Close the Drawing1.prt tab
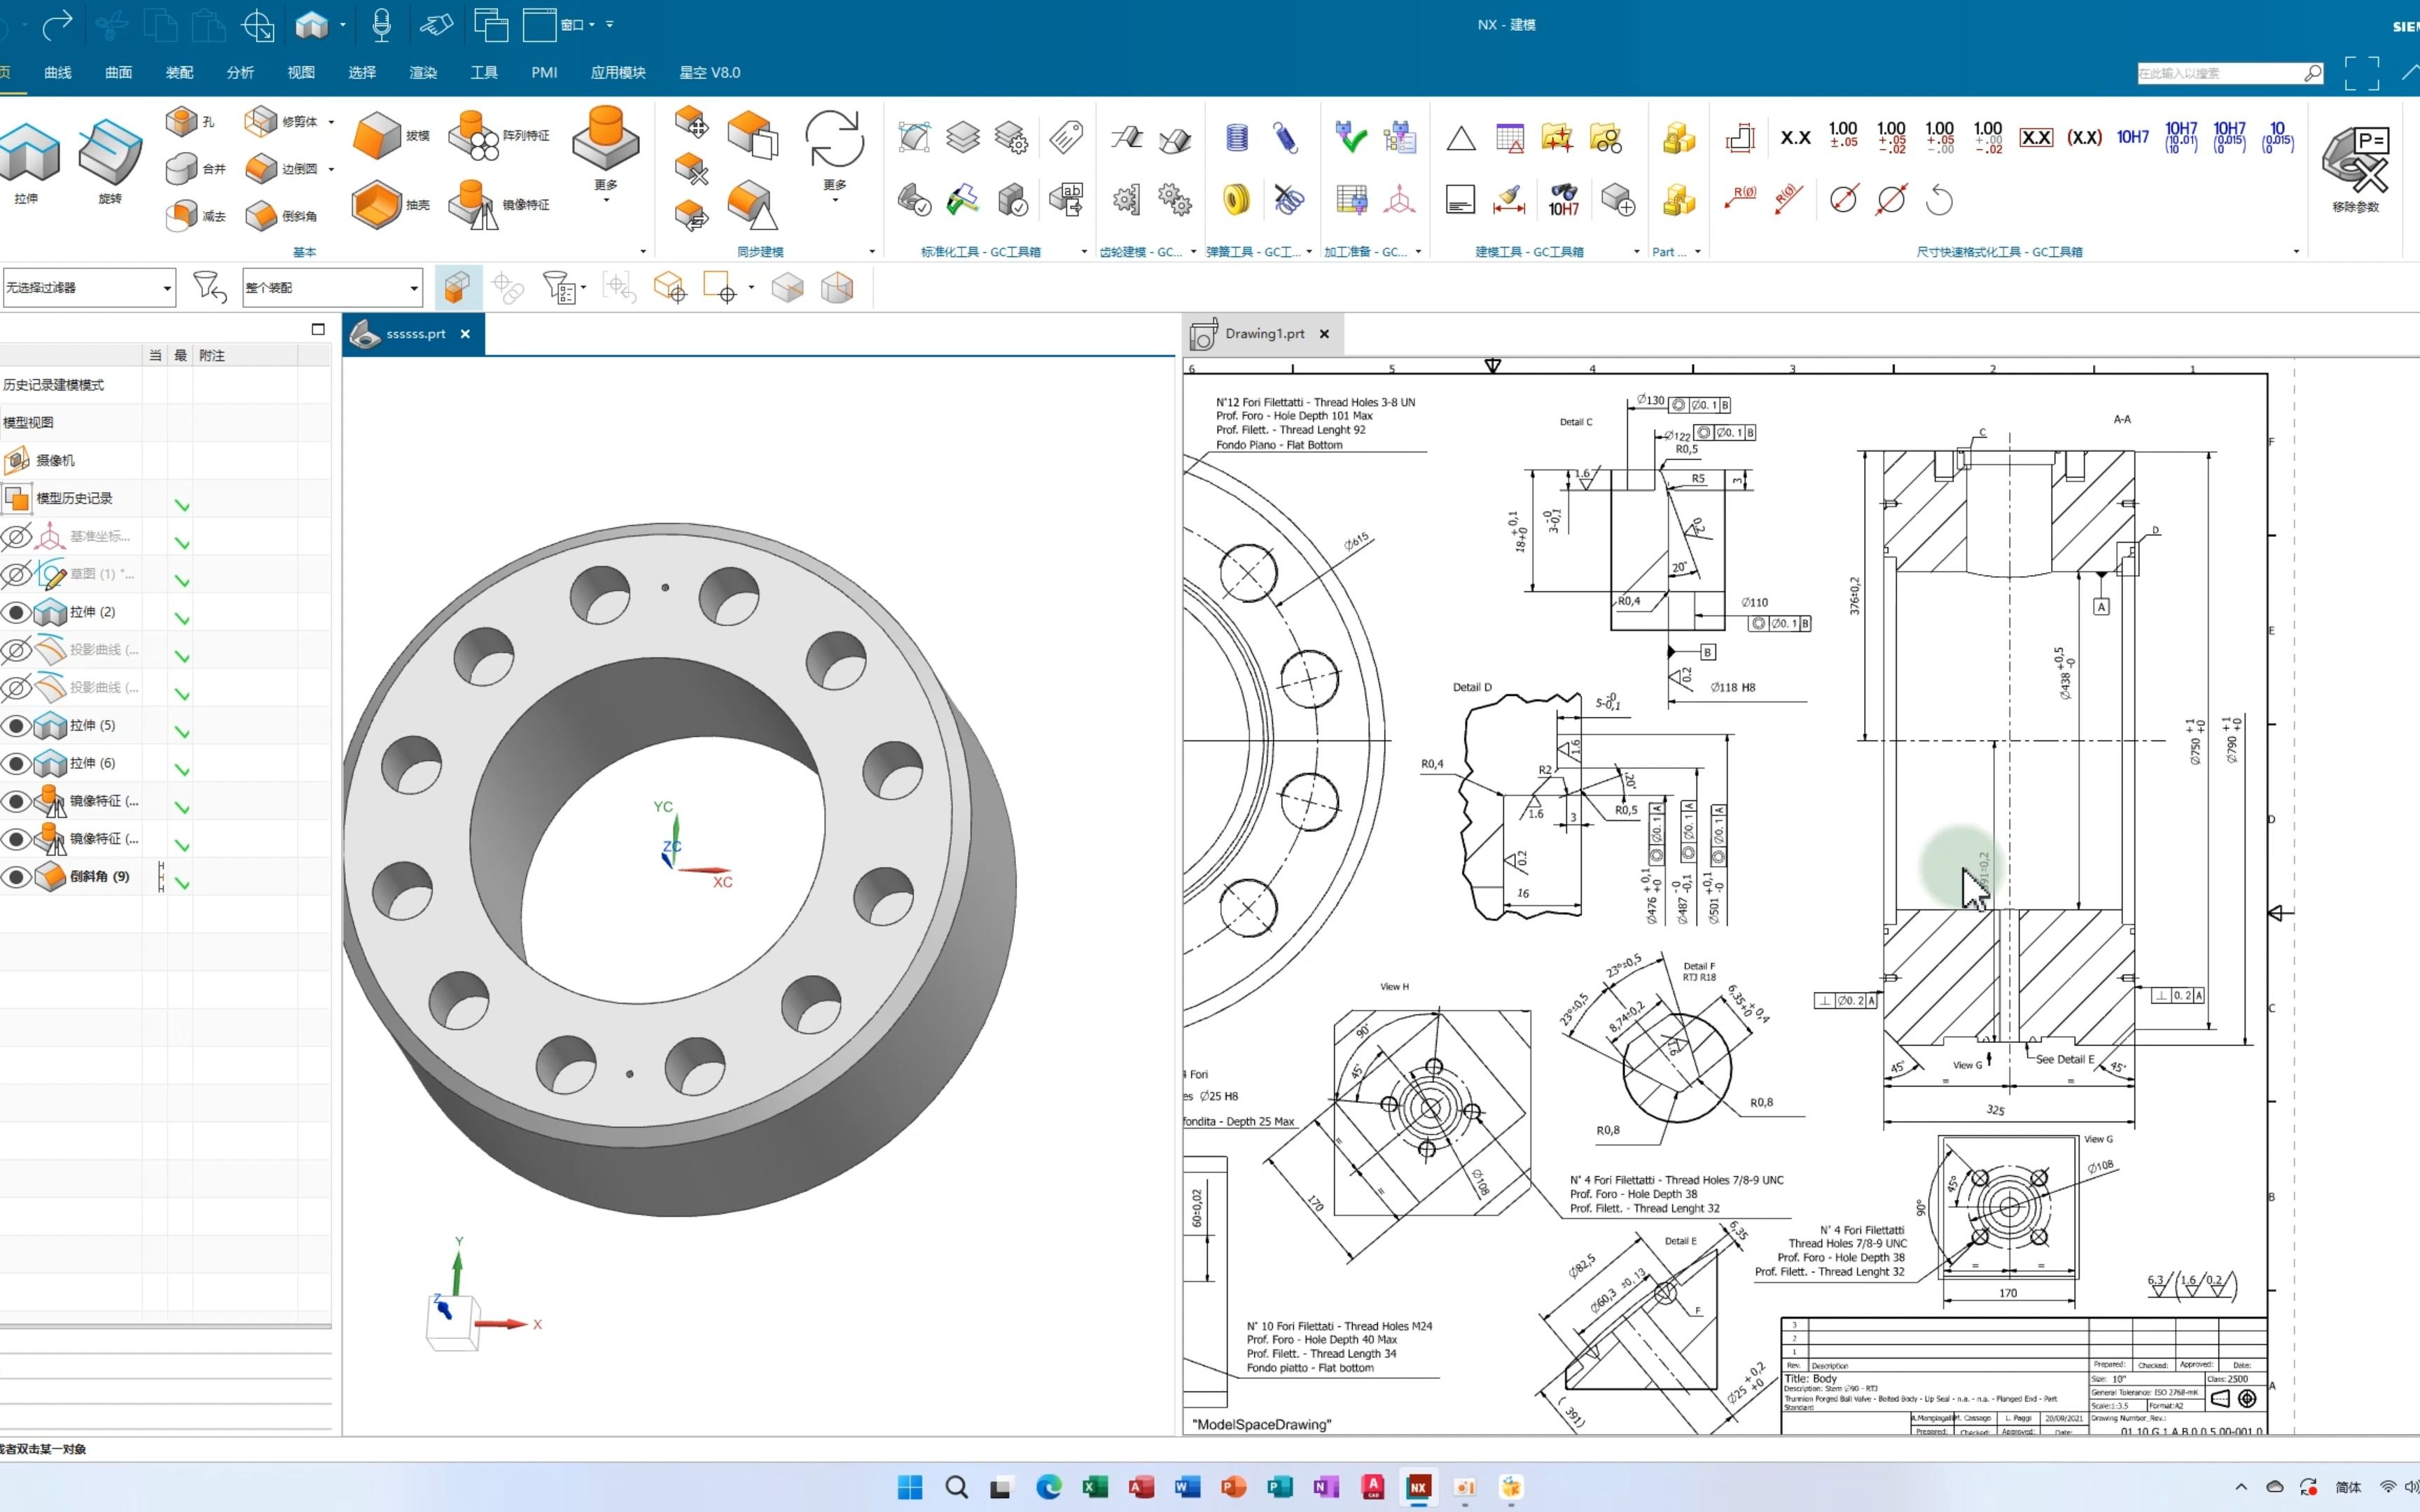Viewport: 2420px width, 1512px height. [1324, 334]
